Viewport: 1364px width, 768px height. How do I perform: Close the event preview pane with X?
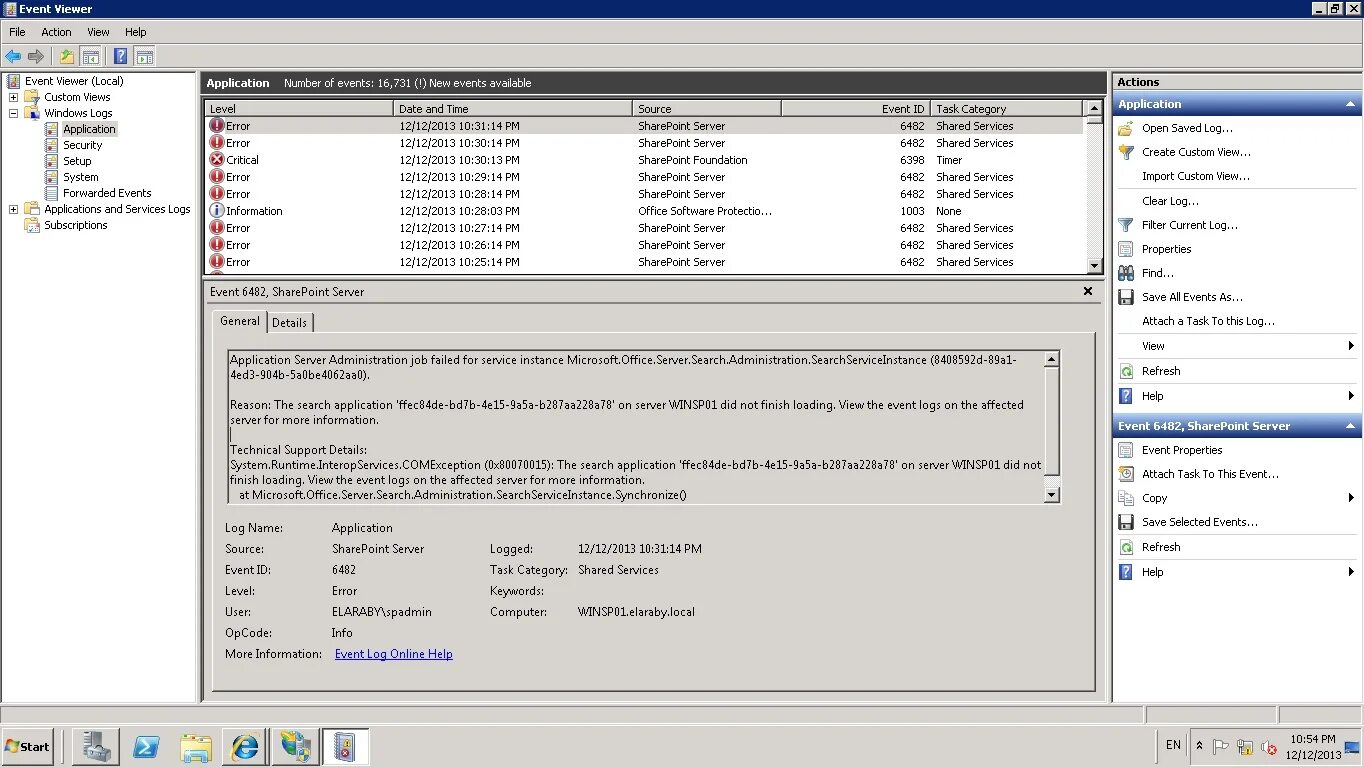click(1088, 291)
